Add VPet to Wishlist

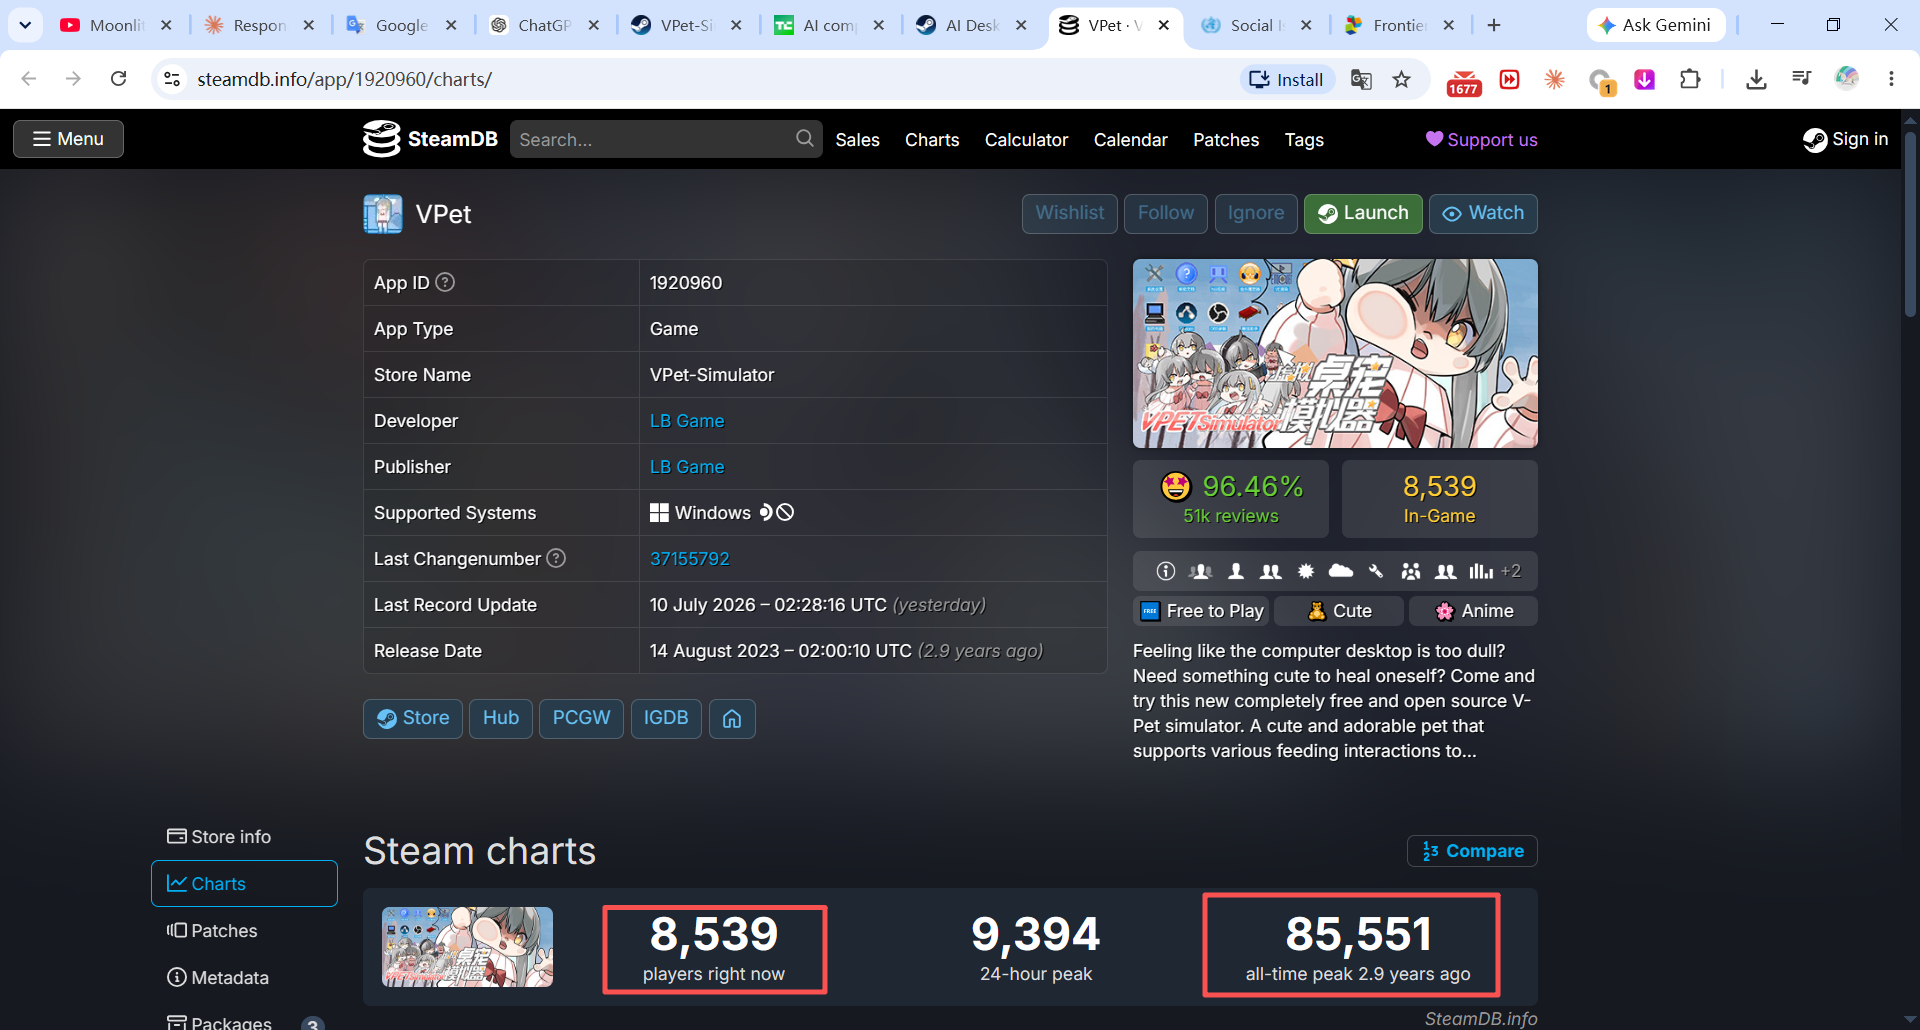tap(1069, 213)
